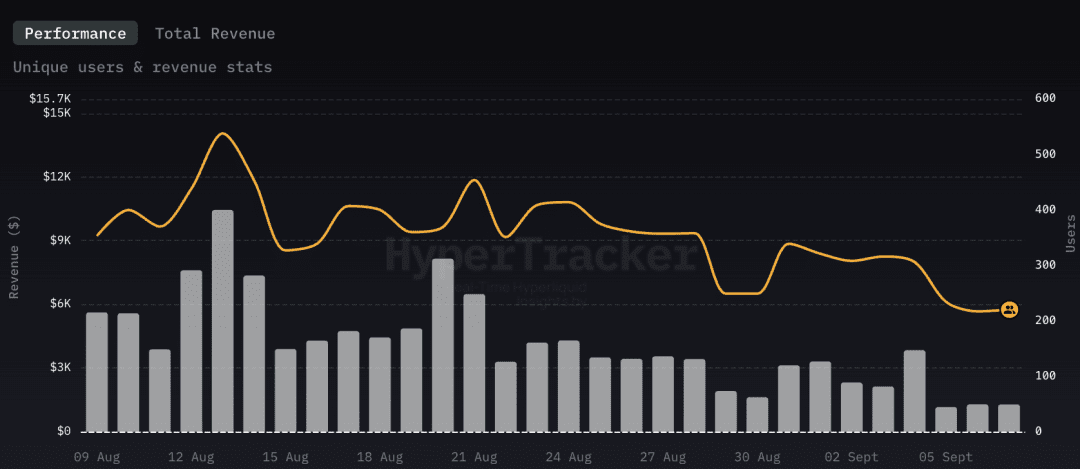This screenshot has height=469, width=1080.
Task: Click the last revenue bar on the right
Action: [x=1009, y=419]
